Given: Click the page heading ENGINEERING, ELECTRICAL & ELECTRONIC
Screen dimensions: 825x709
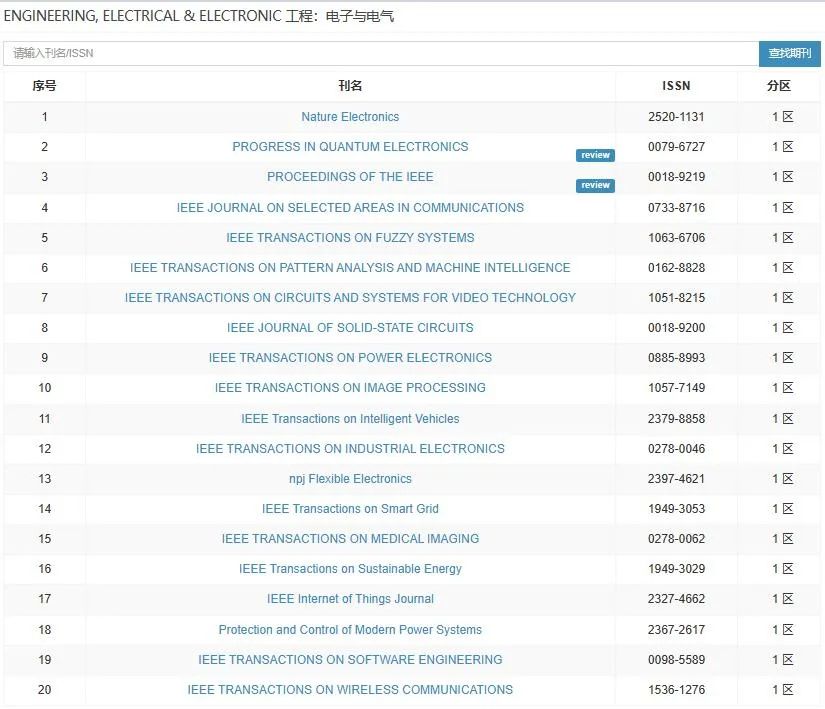Looking at the screenshot, I should coord(199,16).
